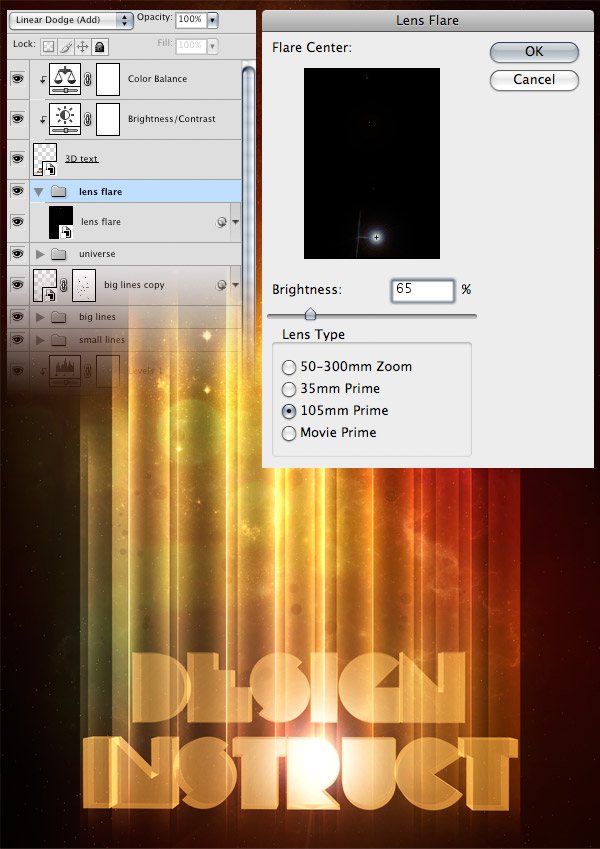Select the 50-300mm Zoom lens type
Image resolution: width=600 pixels, height=849 pixels.
289,367
